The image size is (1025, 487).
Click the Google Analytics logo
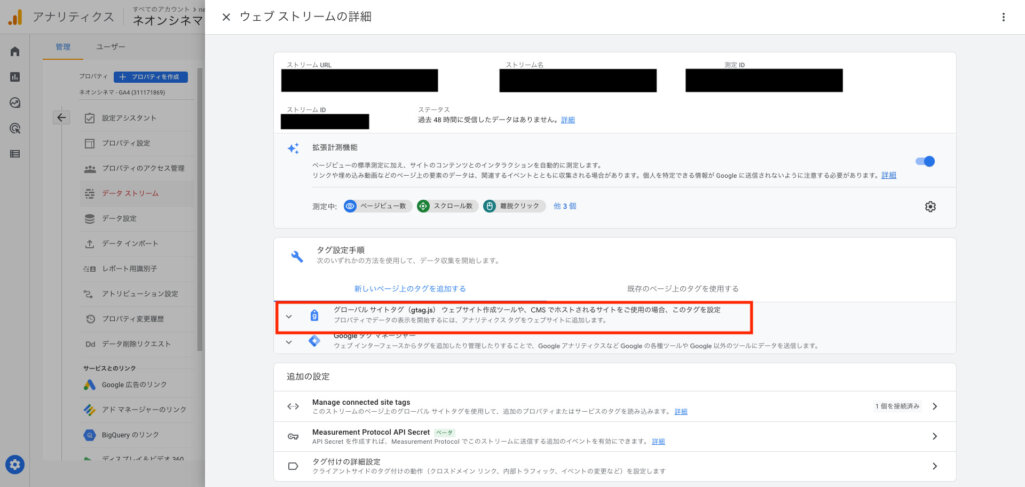15,18
